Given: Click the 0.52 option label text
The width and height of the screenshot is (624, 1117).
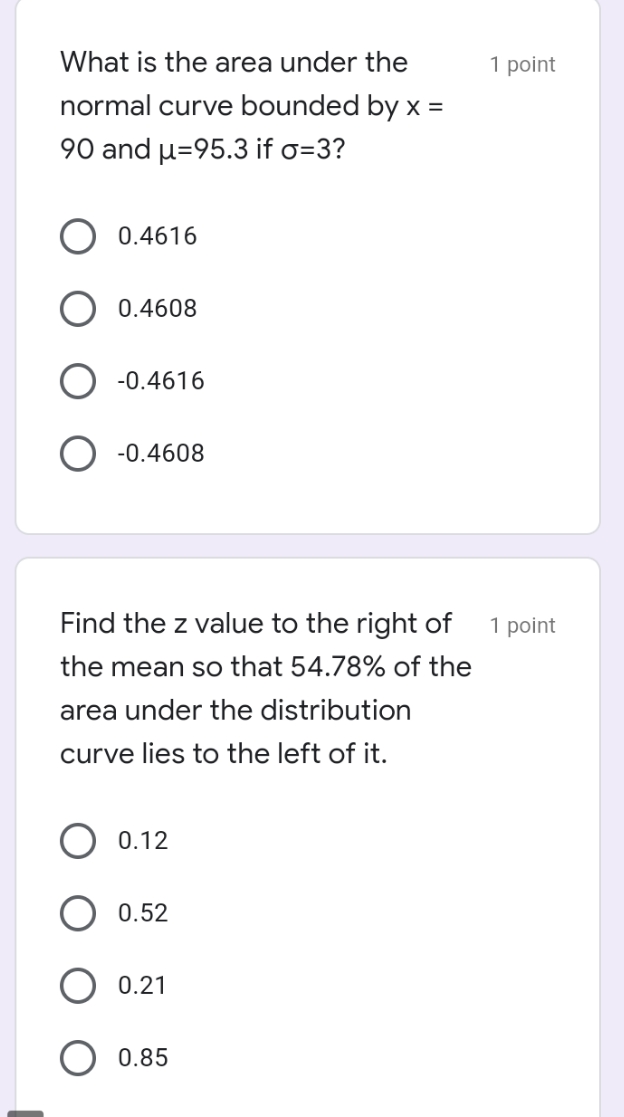Looking at the screenshot, I should pyautogui.click(x=143, y=912).
